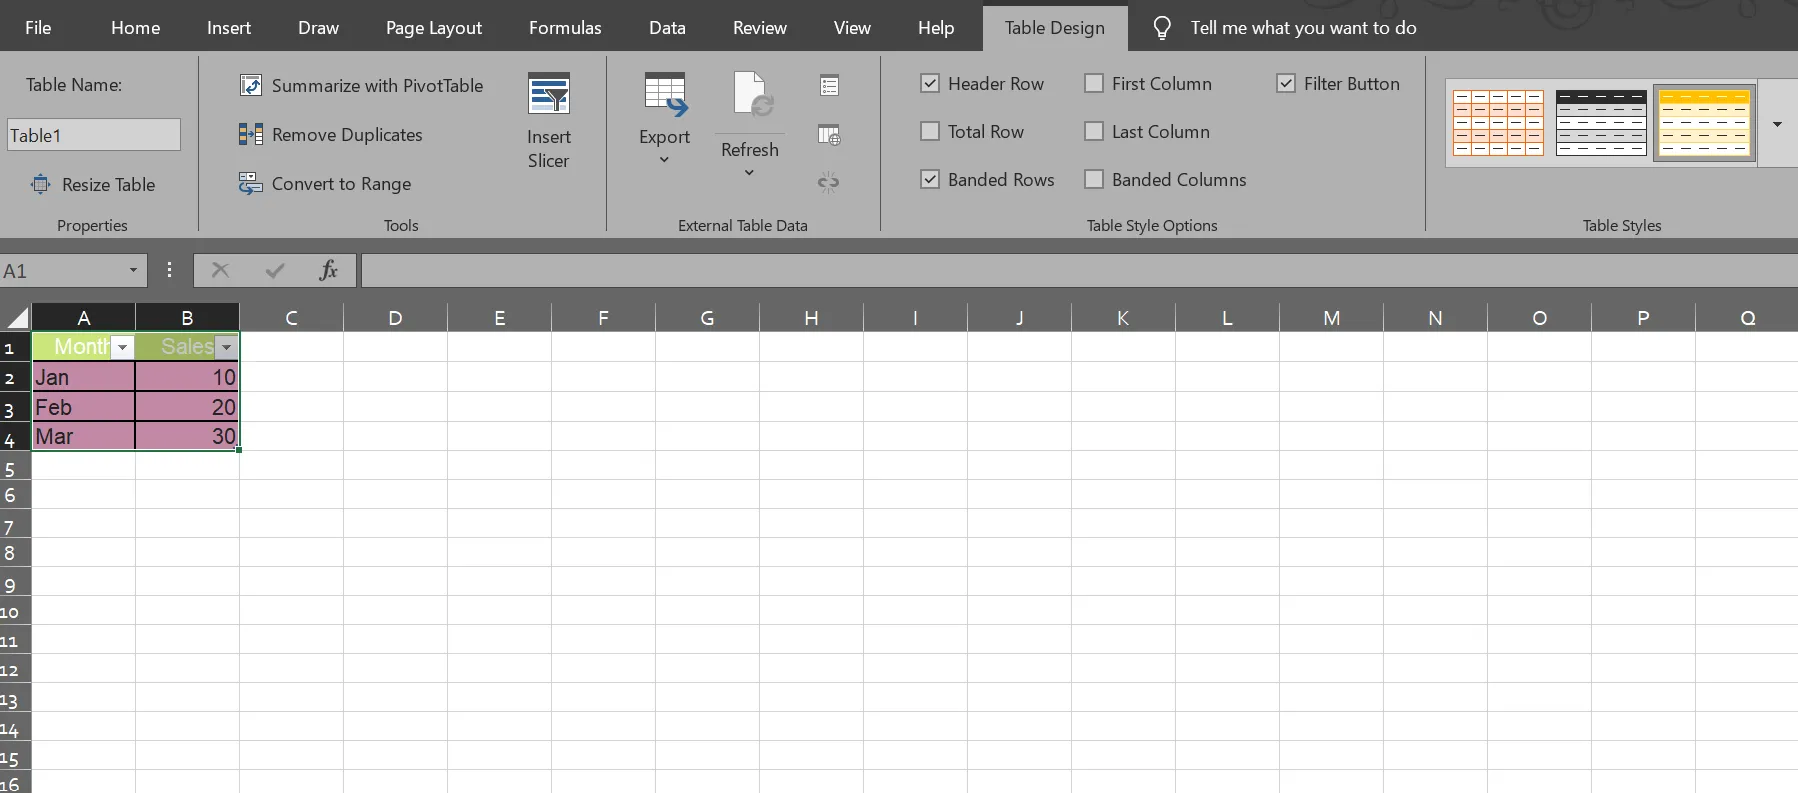Screen dimensions: 1798x793
Task: Click the Select All corner triangle
Action: [x=17, y=318]
